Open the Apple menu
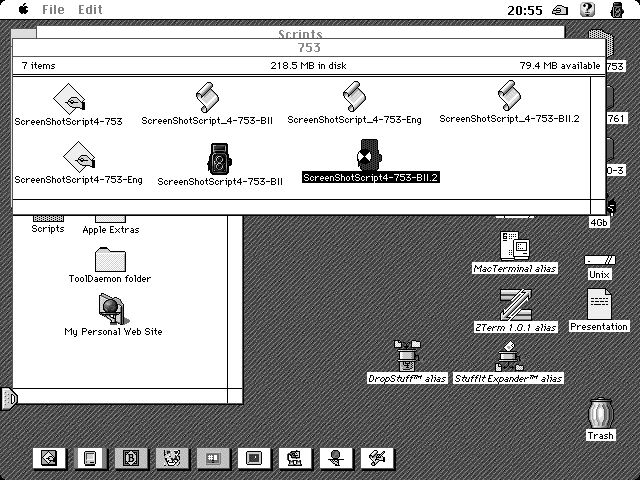640x480 pixels. click(x=22, y=9)
